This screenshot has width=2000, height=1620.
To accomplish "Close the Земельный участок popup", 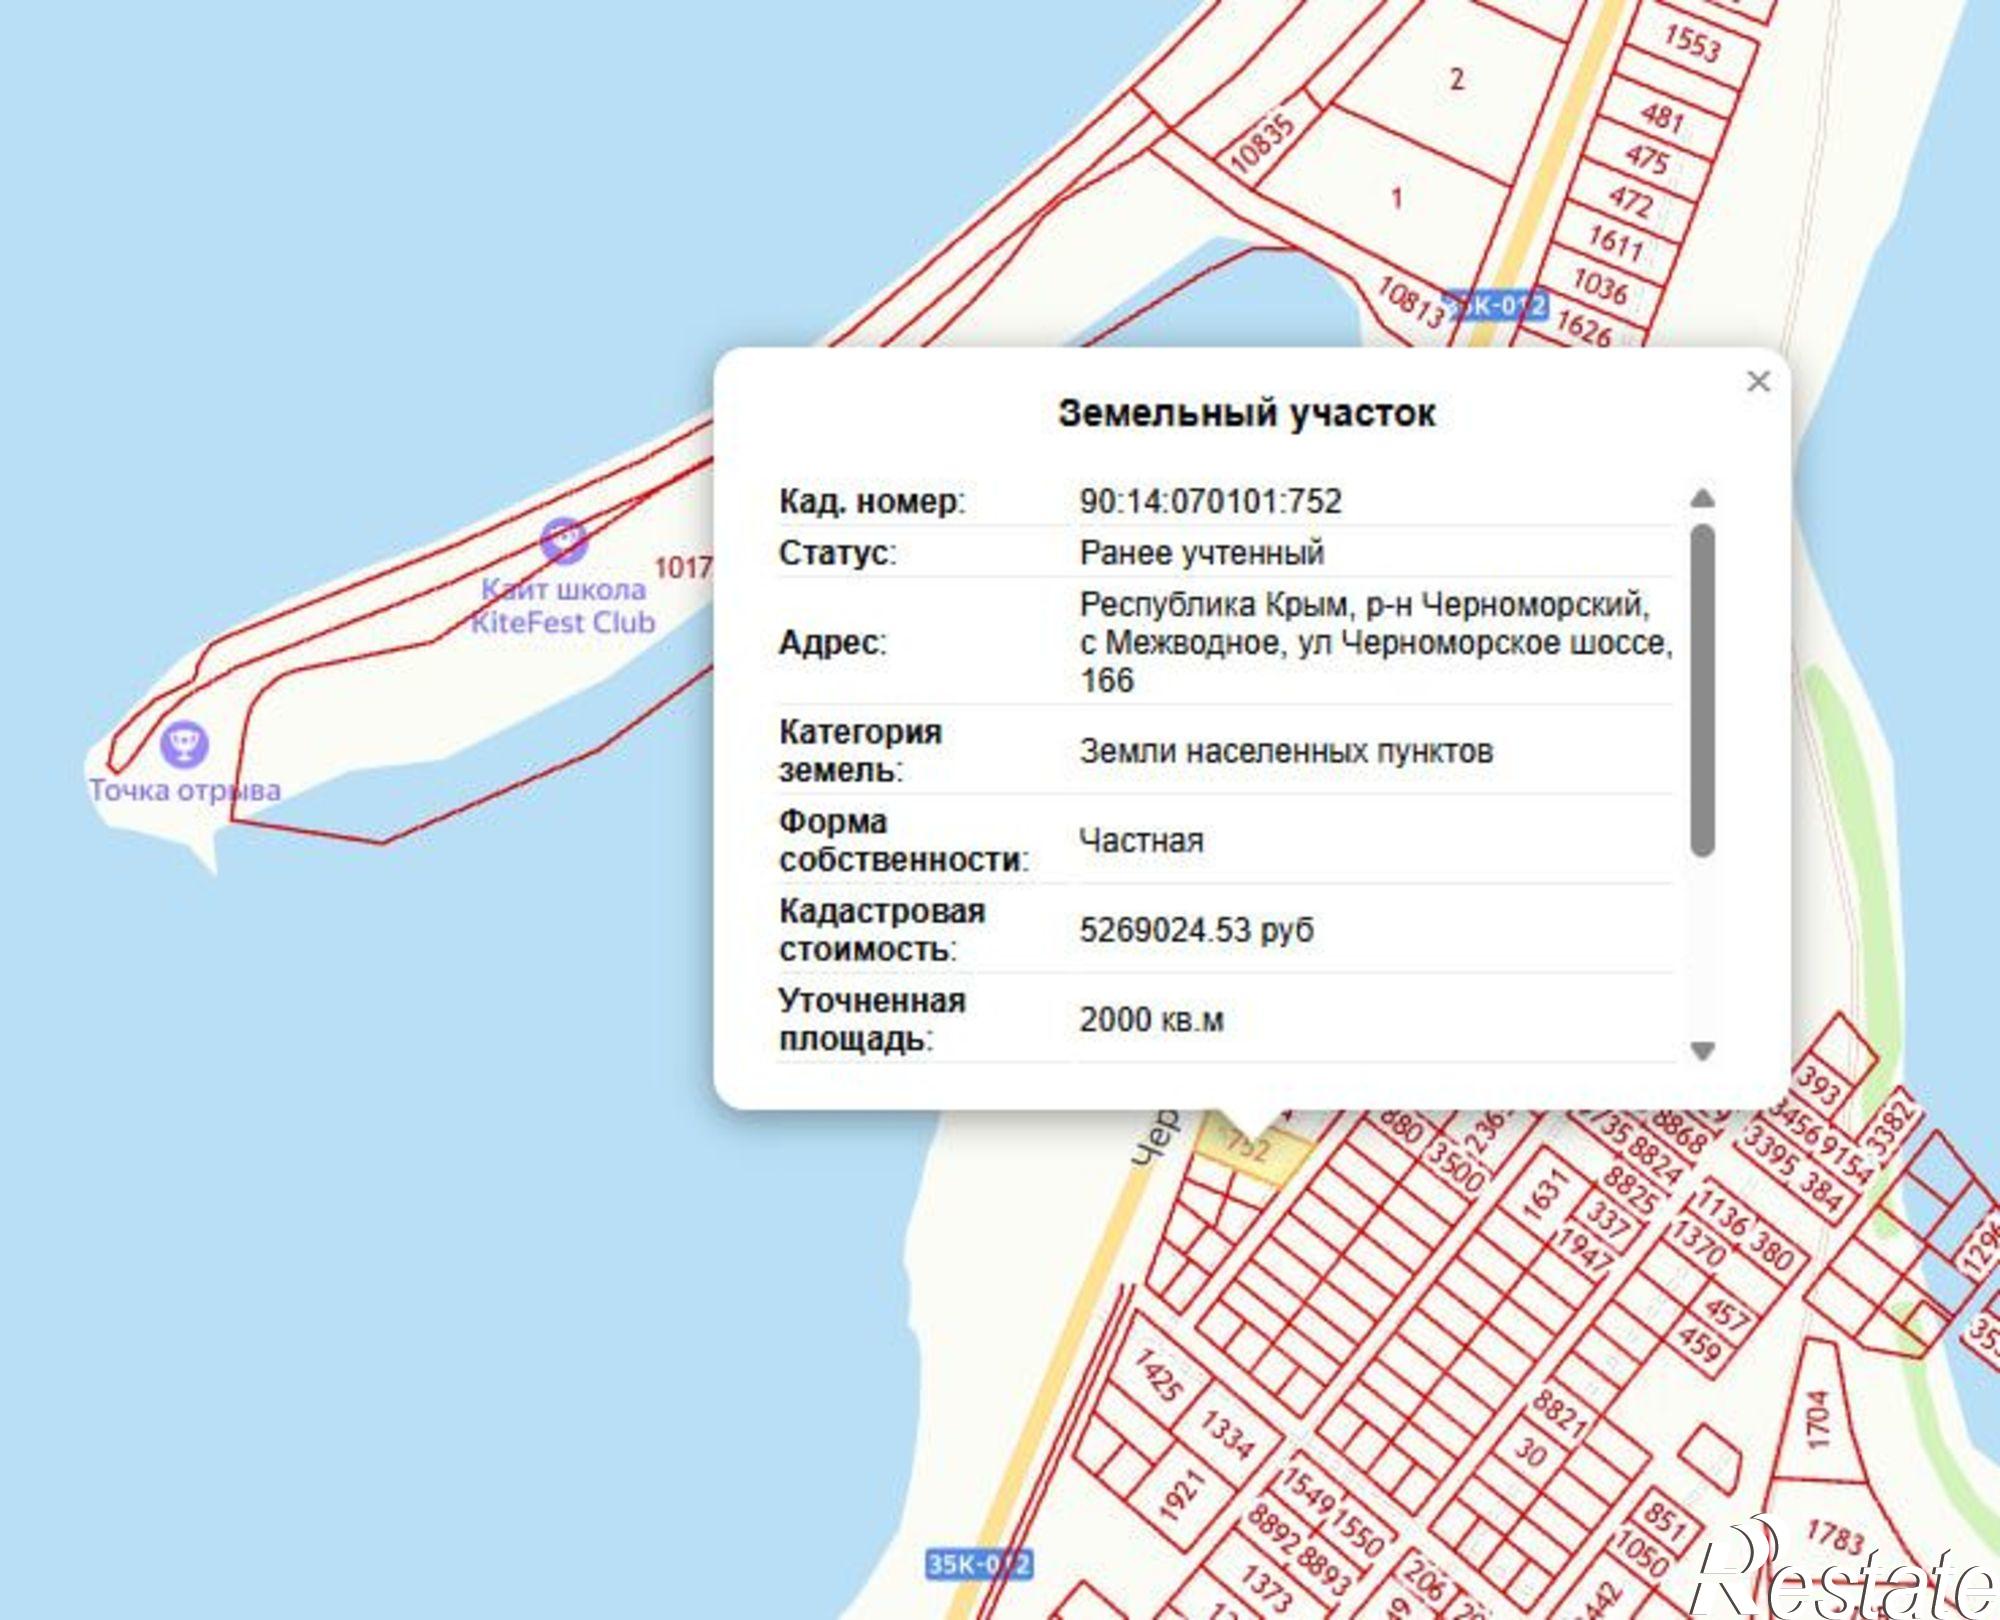I will pyautogui.click(x=1758, y=381).
